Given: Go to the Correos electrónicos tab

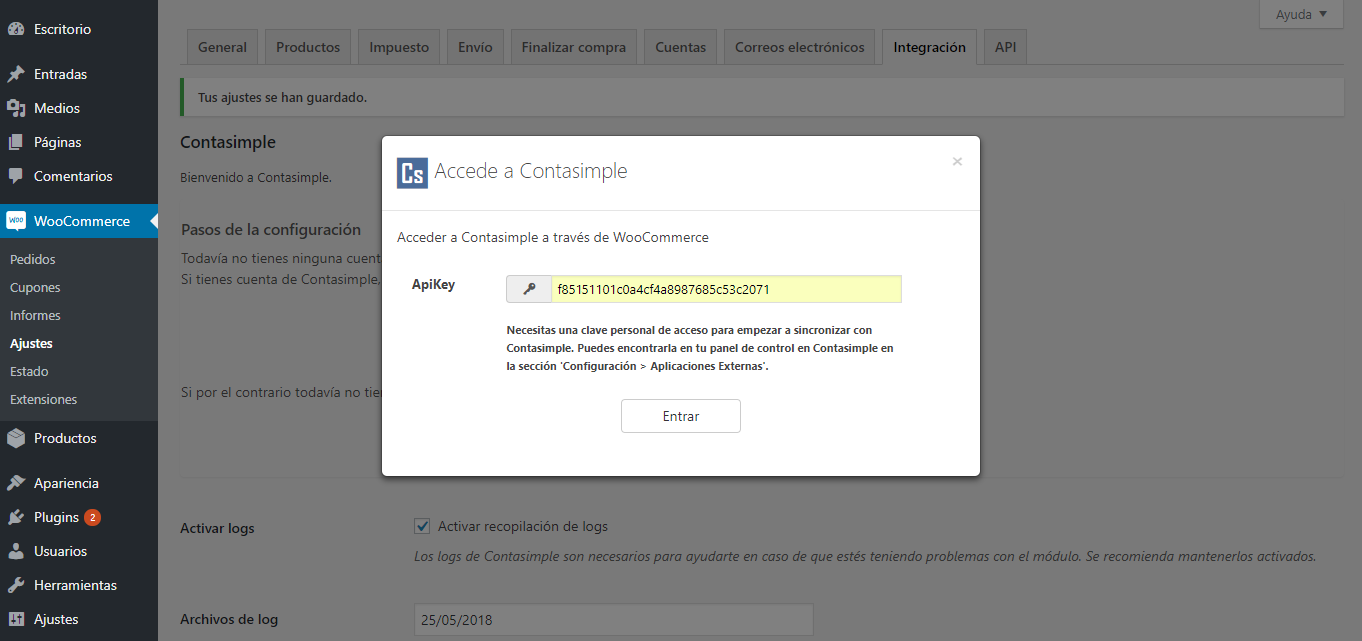Looking at the screenshot, I should (x=800, y=47).
